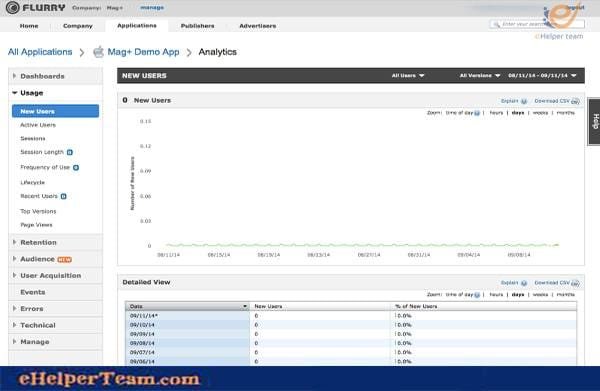Select Active Users in Usage menu

(38, 125)
